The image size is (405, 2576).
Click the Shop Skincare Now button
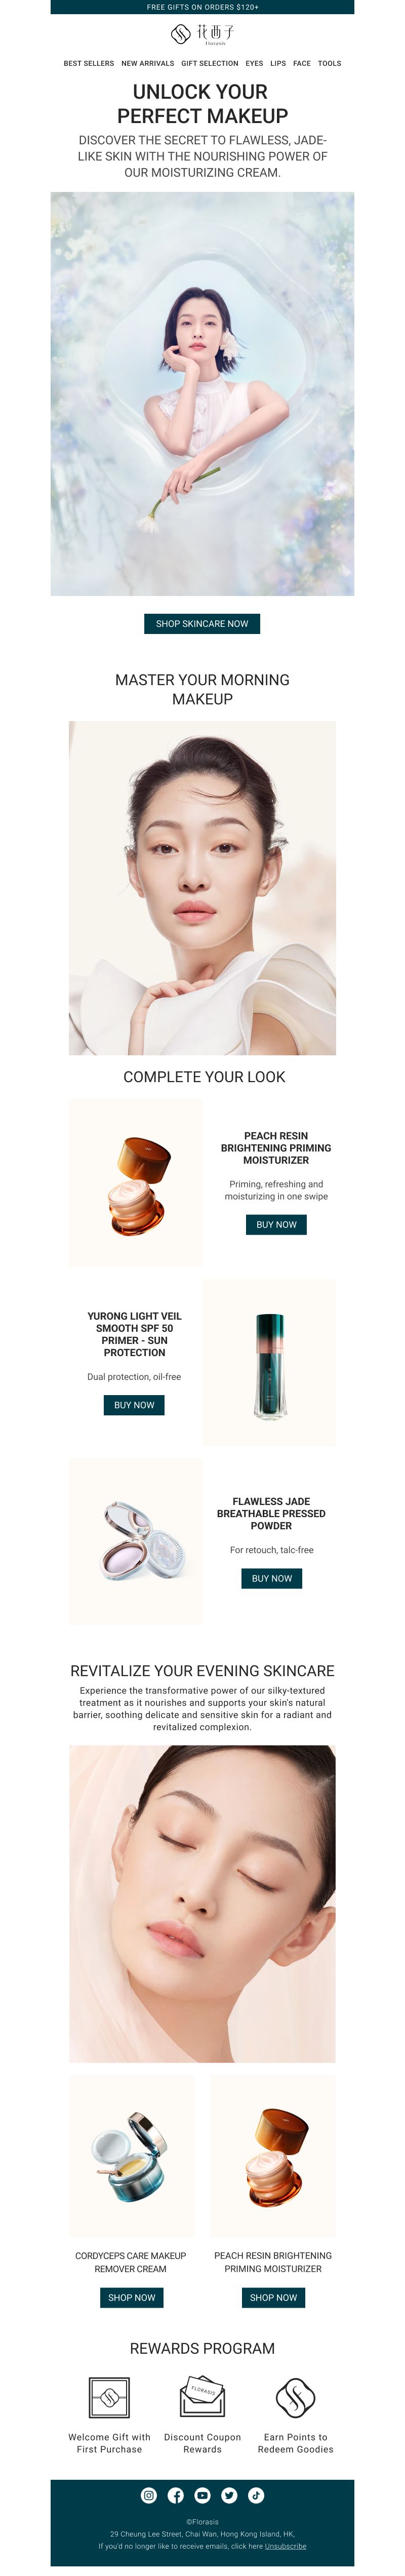pyautogui.click(x=202, y=623)
